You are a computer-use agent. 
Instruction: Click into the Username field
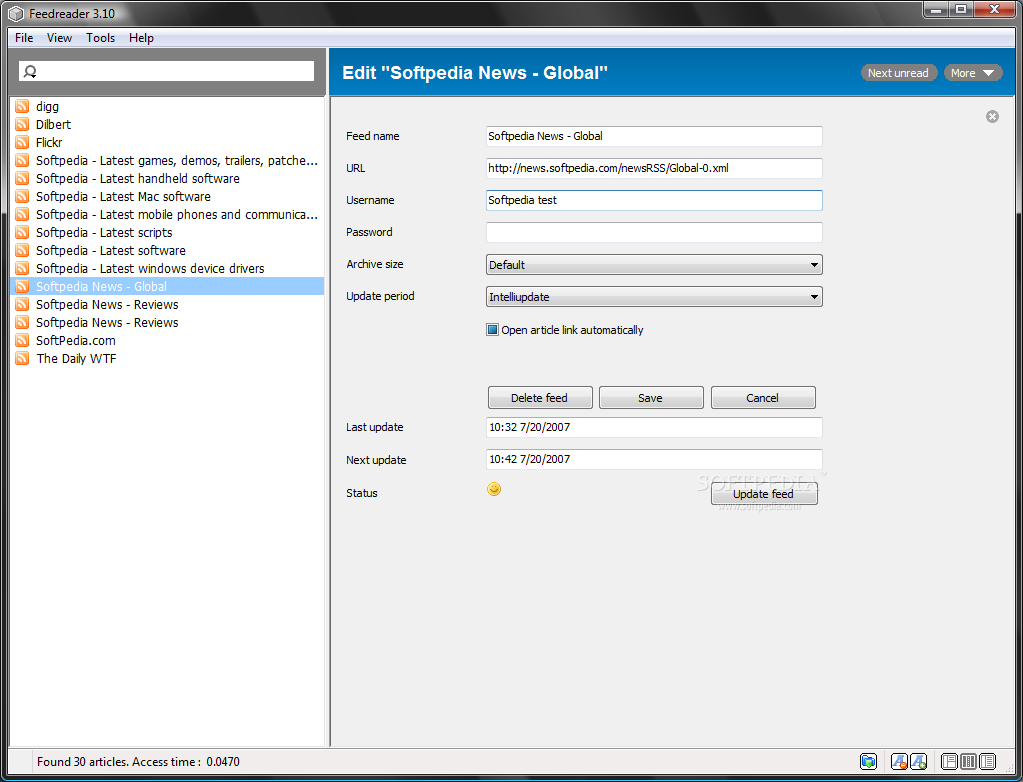pyautogui.click(x=654, y=200)
